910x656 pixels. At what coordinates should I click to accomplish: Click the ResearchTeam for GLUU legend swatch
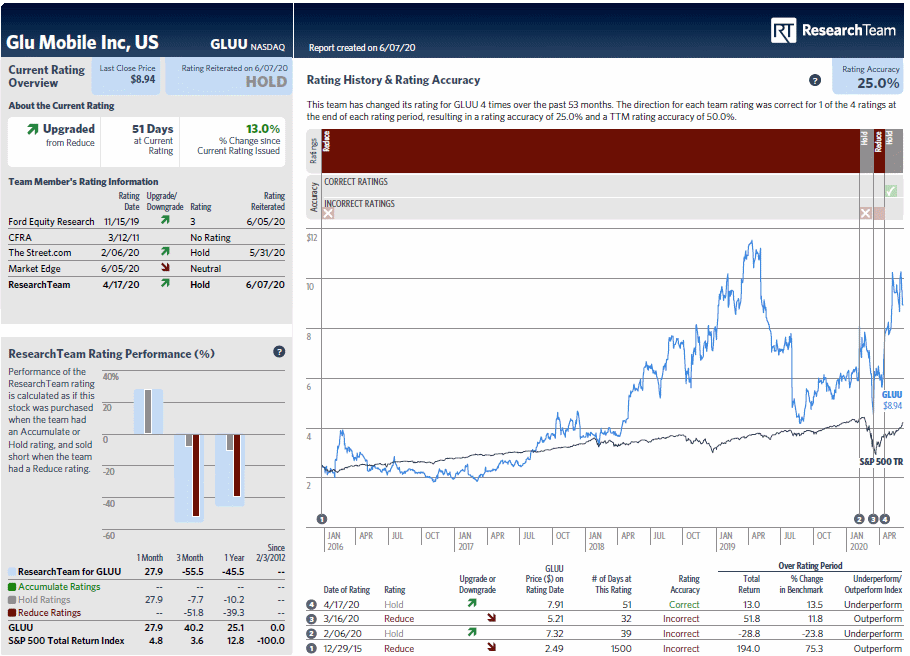point(12,572)
